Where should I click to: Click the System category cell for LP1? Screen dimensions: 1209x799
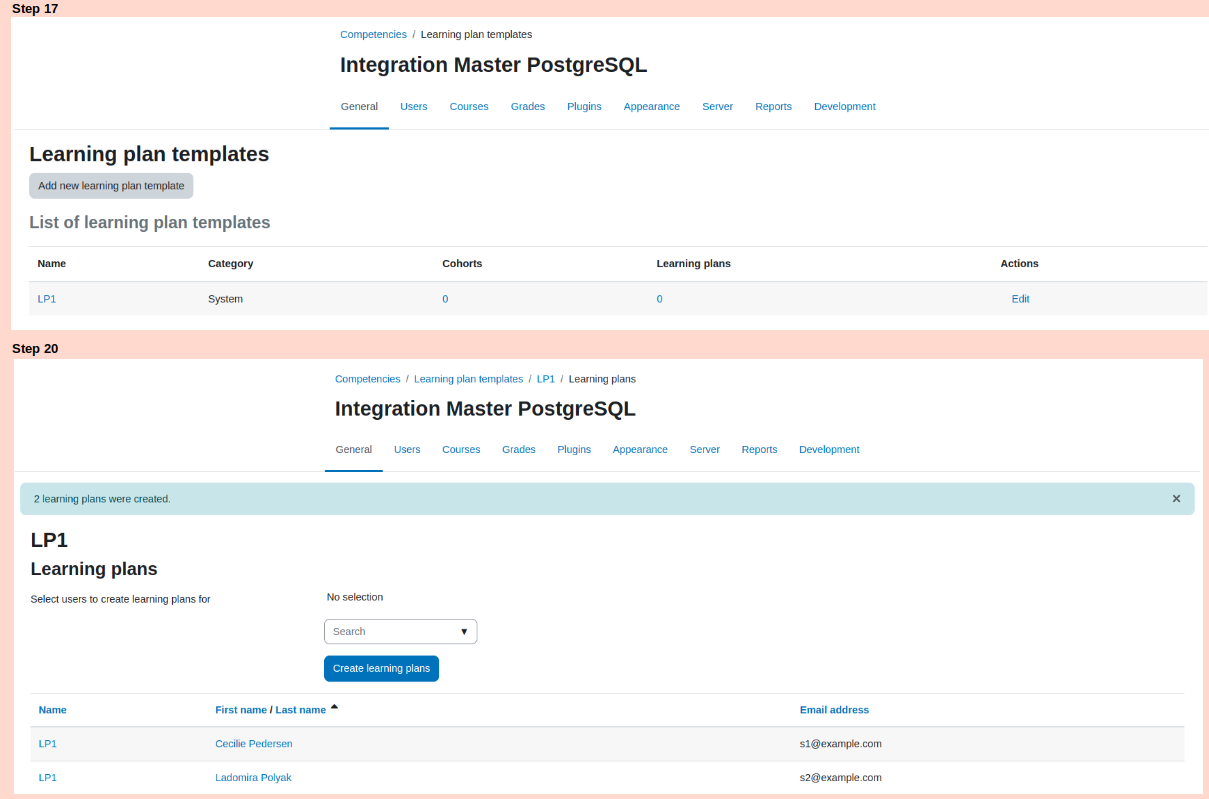coord(225,299)
